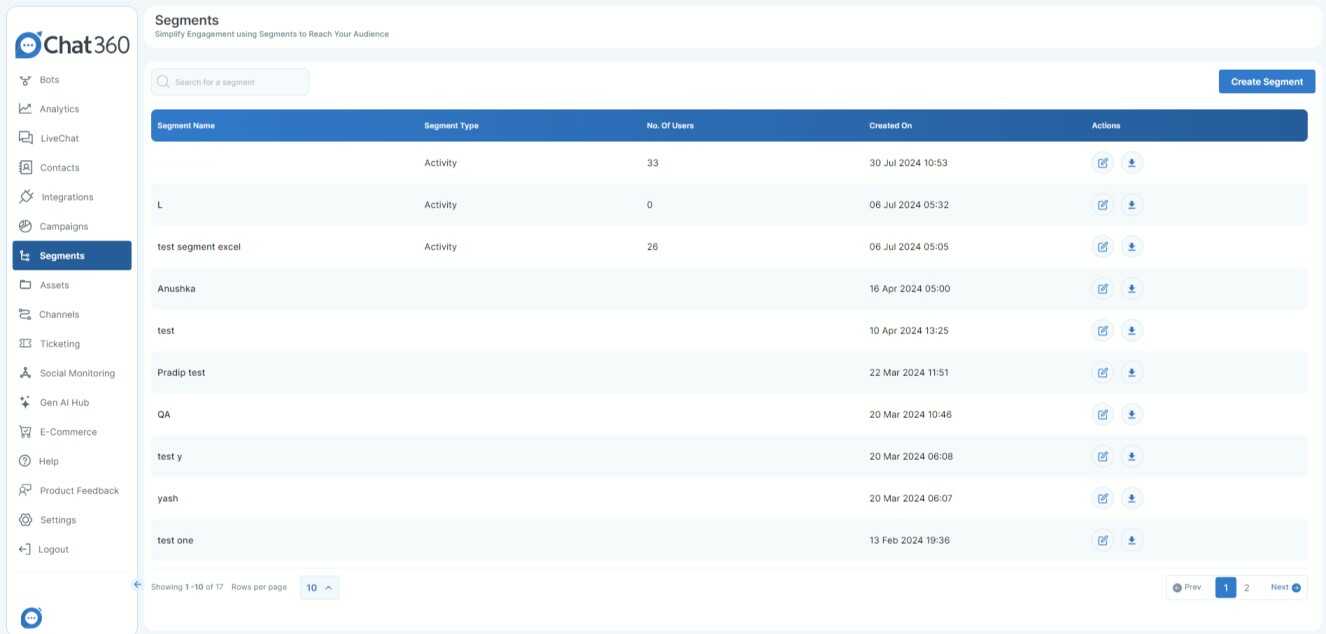This screenshot has height=634, width=1326.
Task: Click the segment search field
Action: [x=230, y=81]
